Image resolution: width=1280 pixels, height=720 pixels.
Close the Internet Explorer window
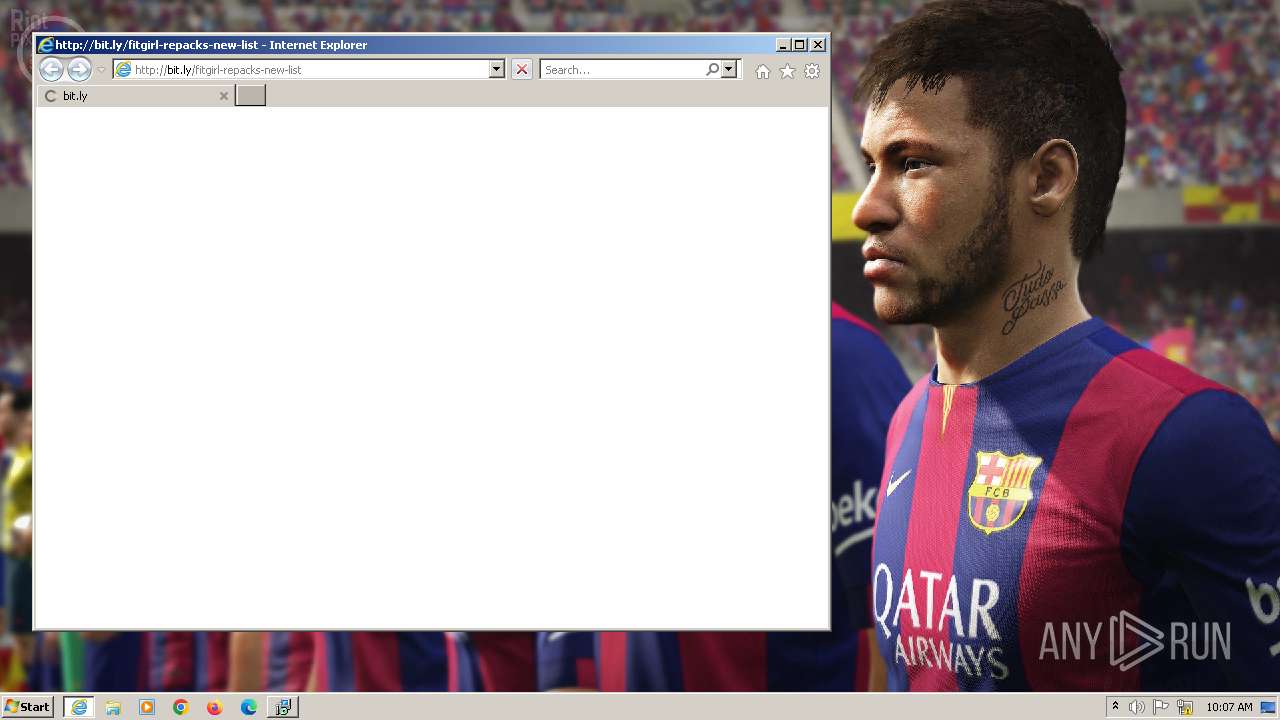pos(818,45)
